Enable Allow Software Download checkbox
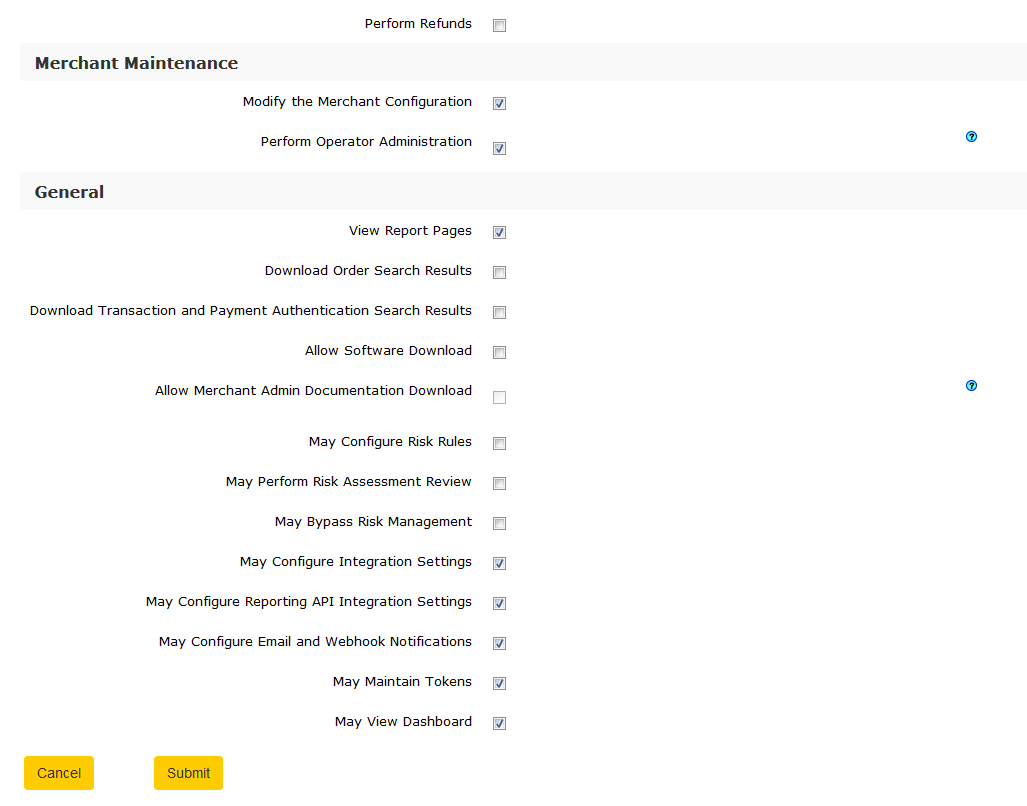This screenshot has width=1027, height=806. coord(499,353)
